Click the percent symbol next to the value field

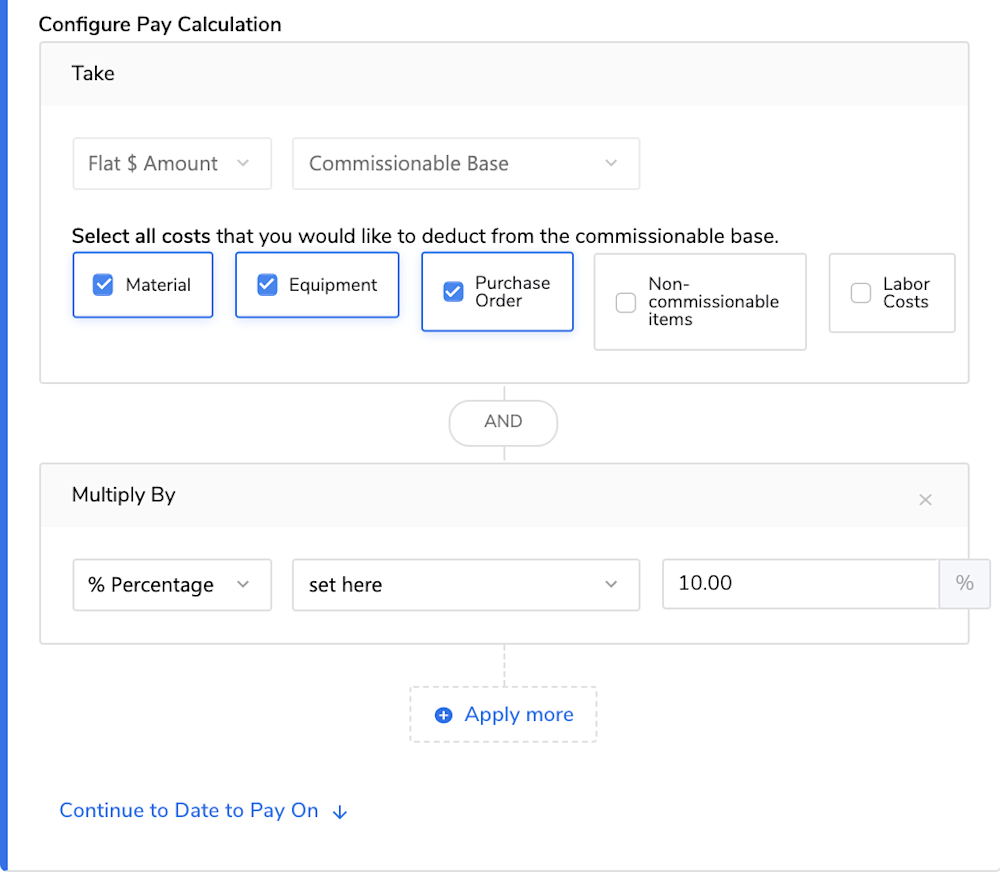pyautogui.click(x=964, y=584)
